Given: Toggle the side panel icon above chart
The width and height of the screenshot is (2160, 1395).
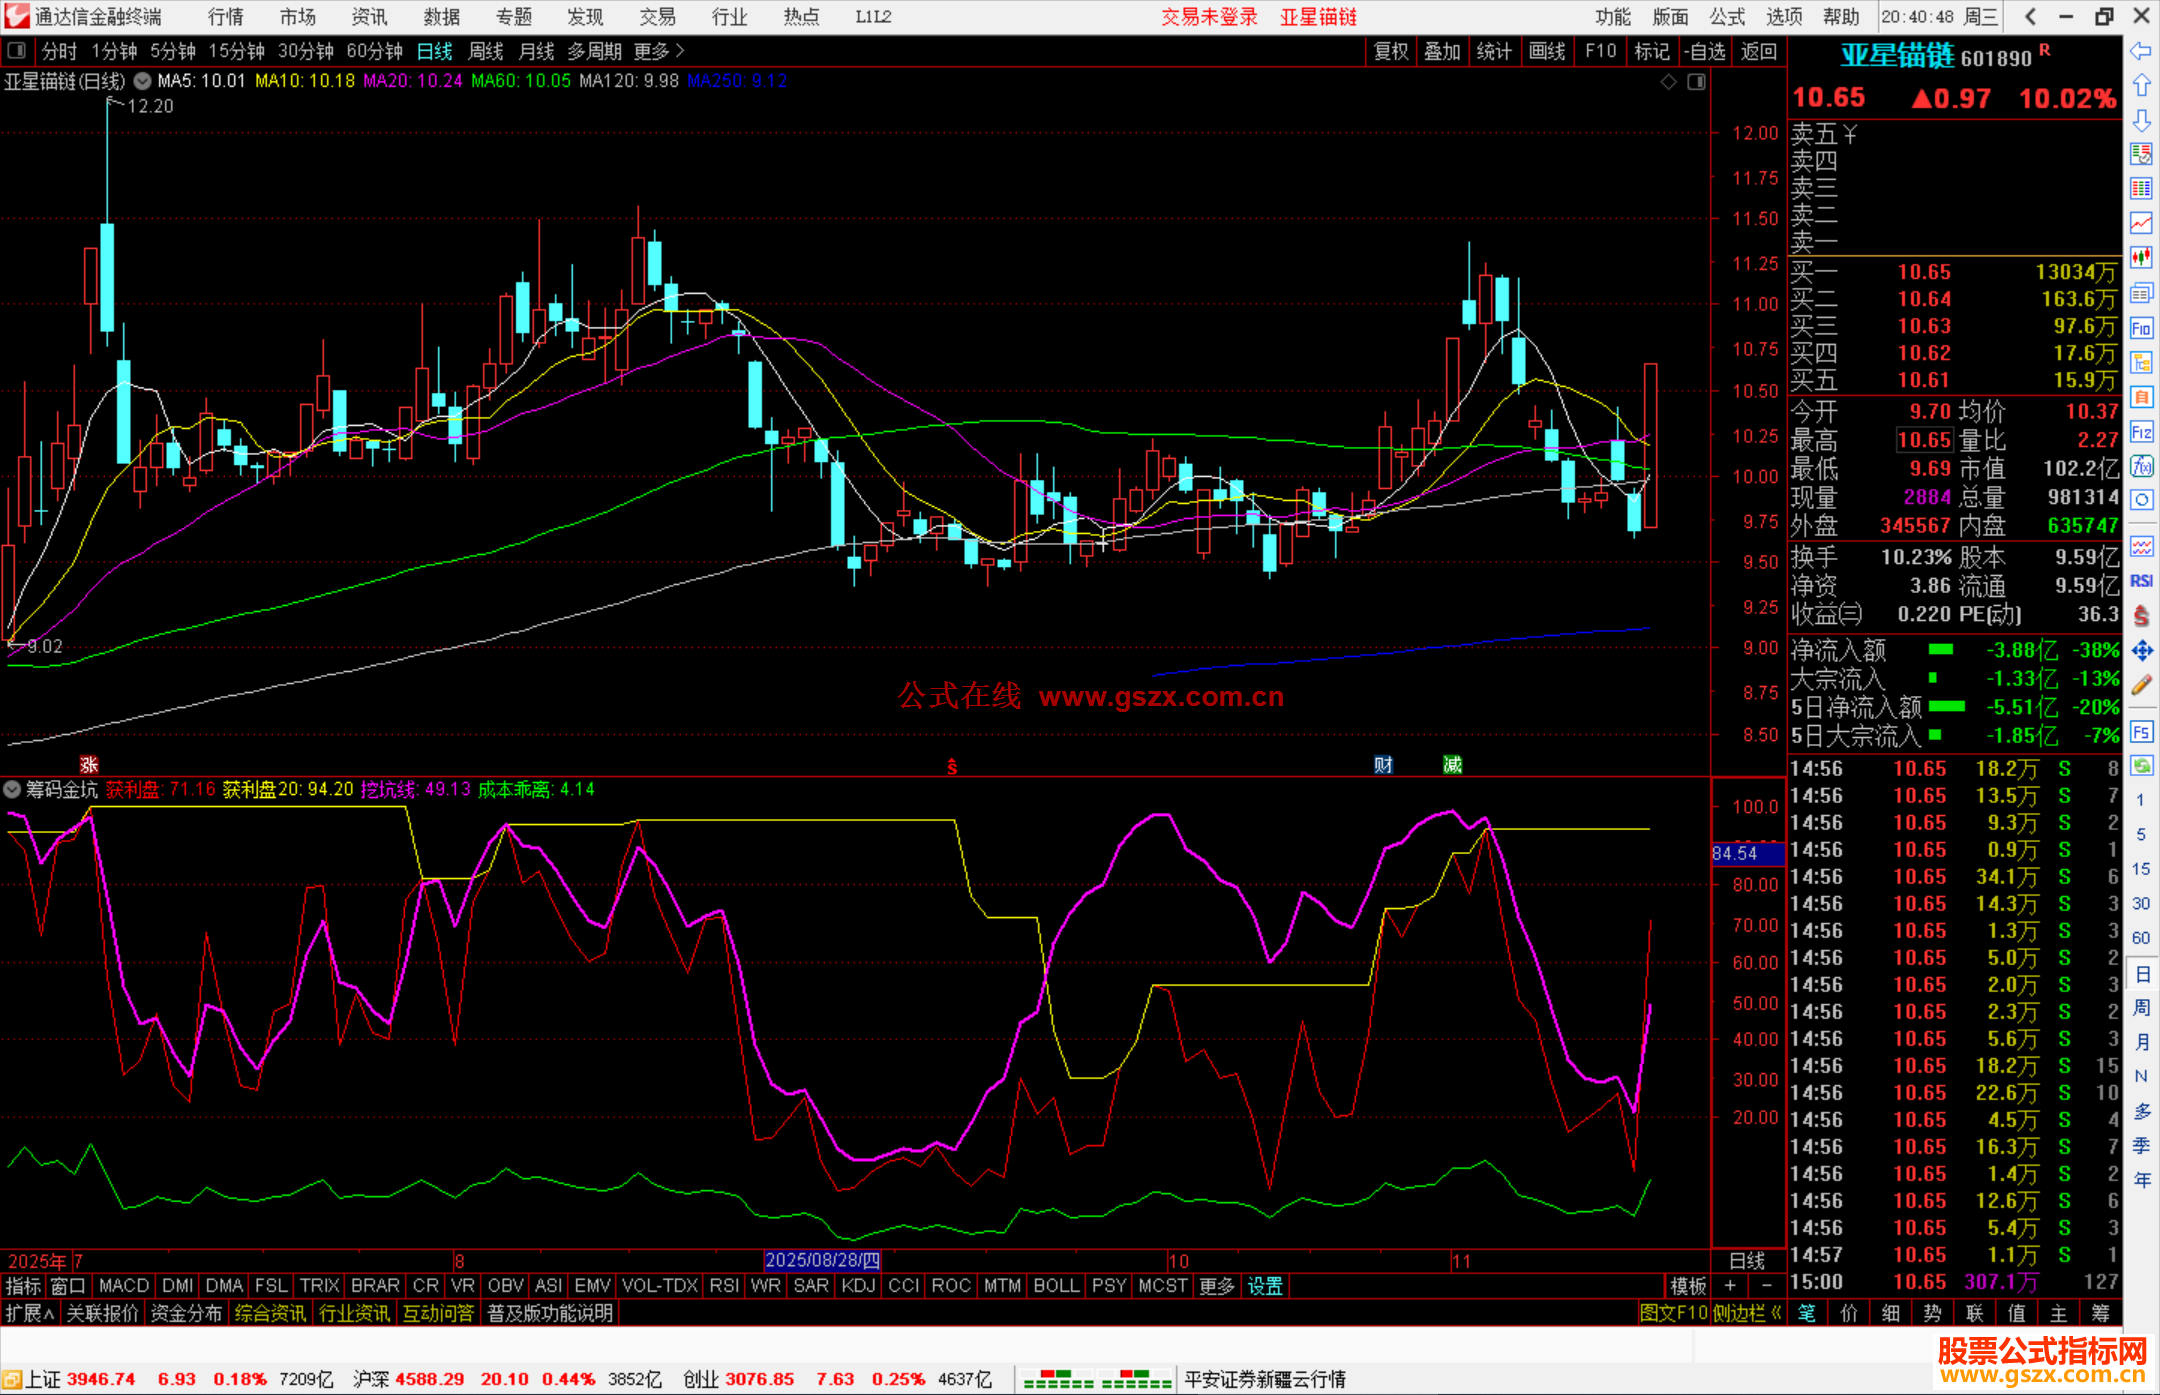Looking at the screenshot, I should [x=1696, y=82].
